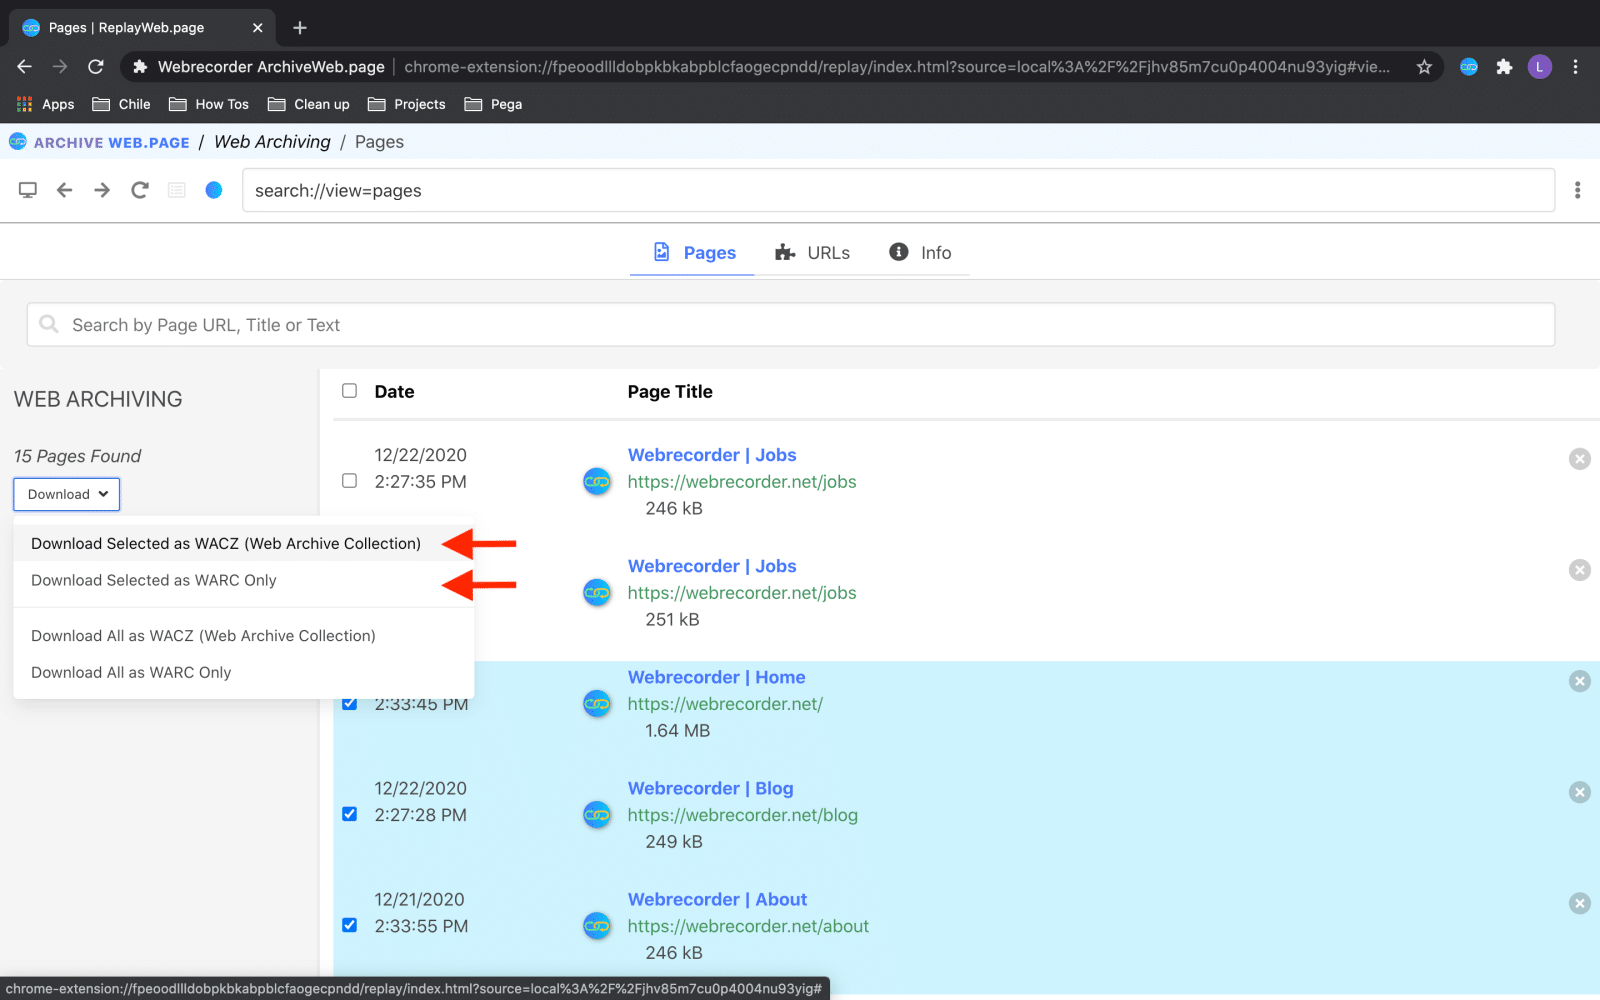Toggle the select-all checkbox beside Date

349,391
